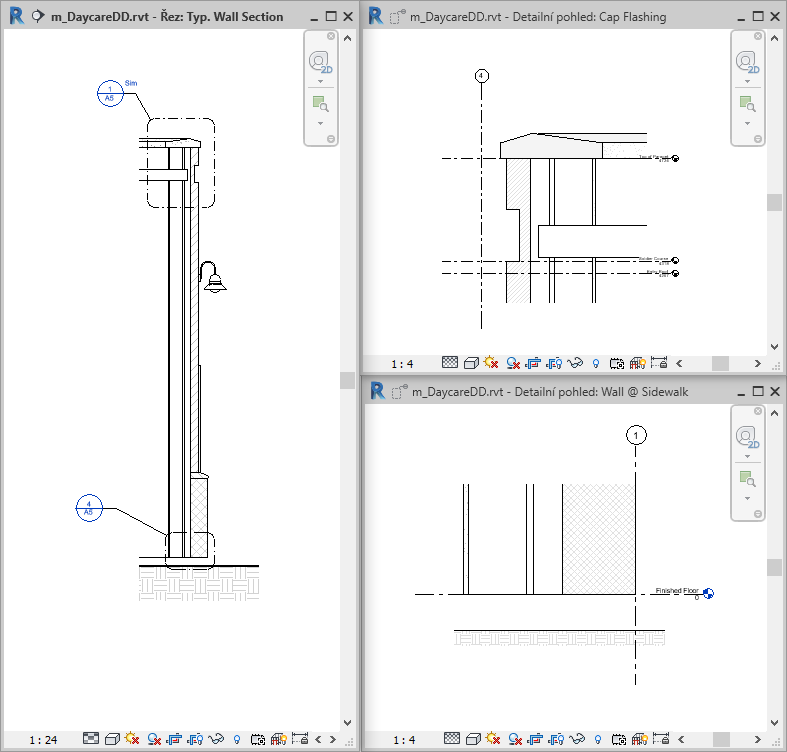Expand steering wheel options in Wall Section view
787x752 pixels.
point(321,81)
